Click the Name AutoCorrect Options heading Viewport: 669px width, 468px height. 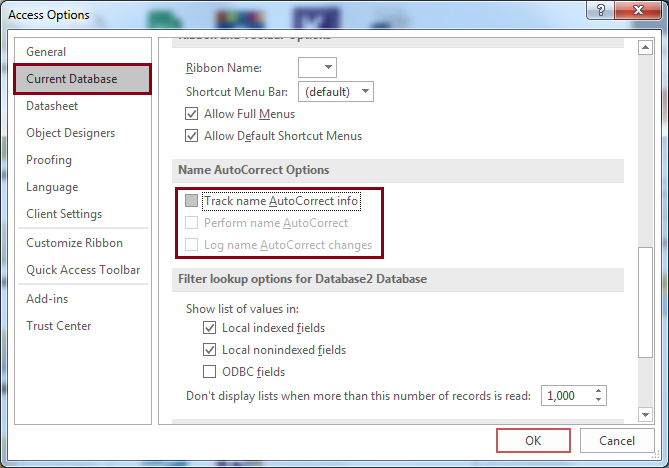[253, 170]
